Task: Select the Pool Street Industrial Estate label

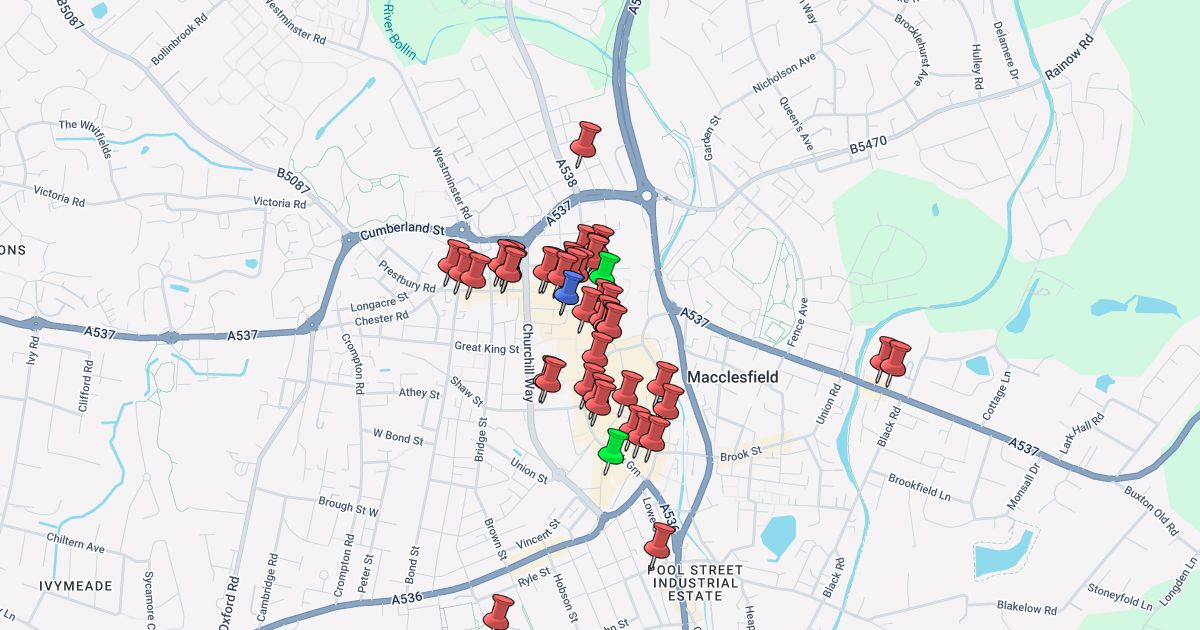Action: point(694,582)
